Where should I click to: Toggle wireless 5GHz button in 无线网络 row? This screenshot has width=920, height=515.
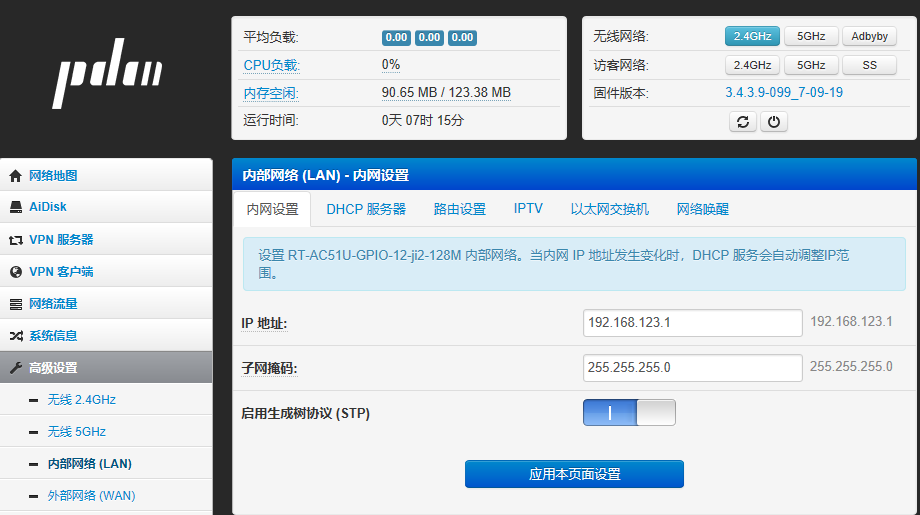pyautogui.click(x=811, y=36)
